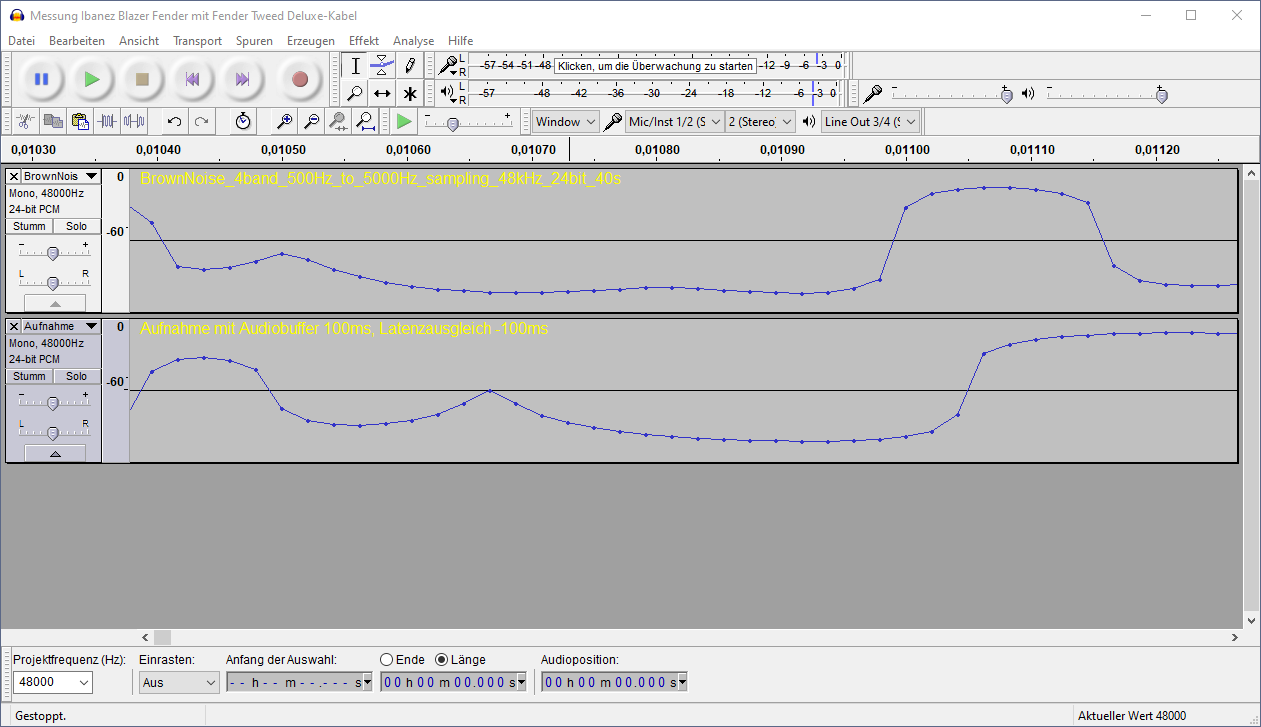Click the recording volume slider
The image size is (1261, 727).
coord(951,94)
